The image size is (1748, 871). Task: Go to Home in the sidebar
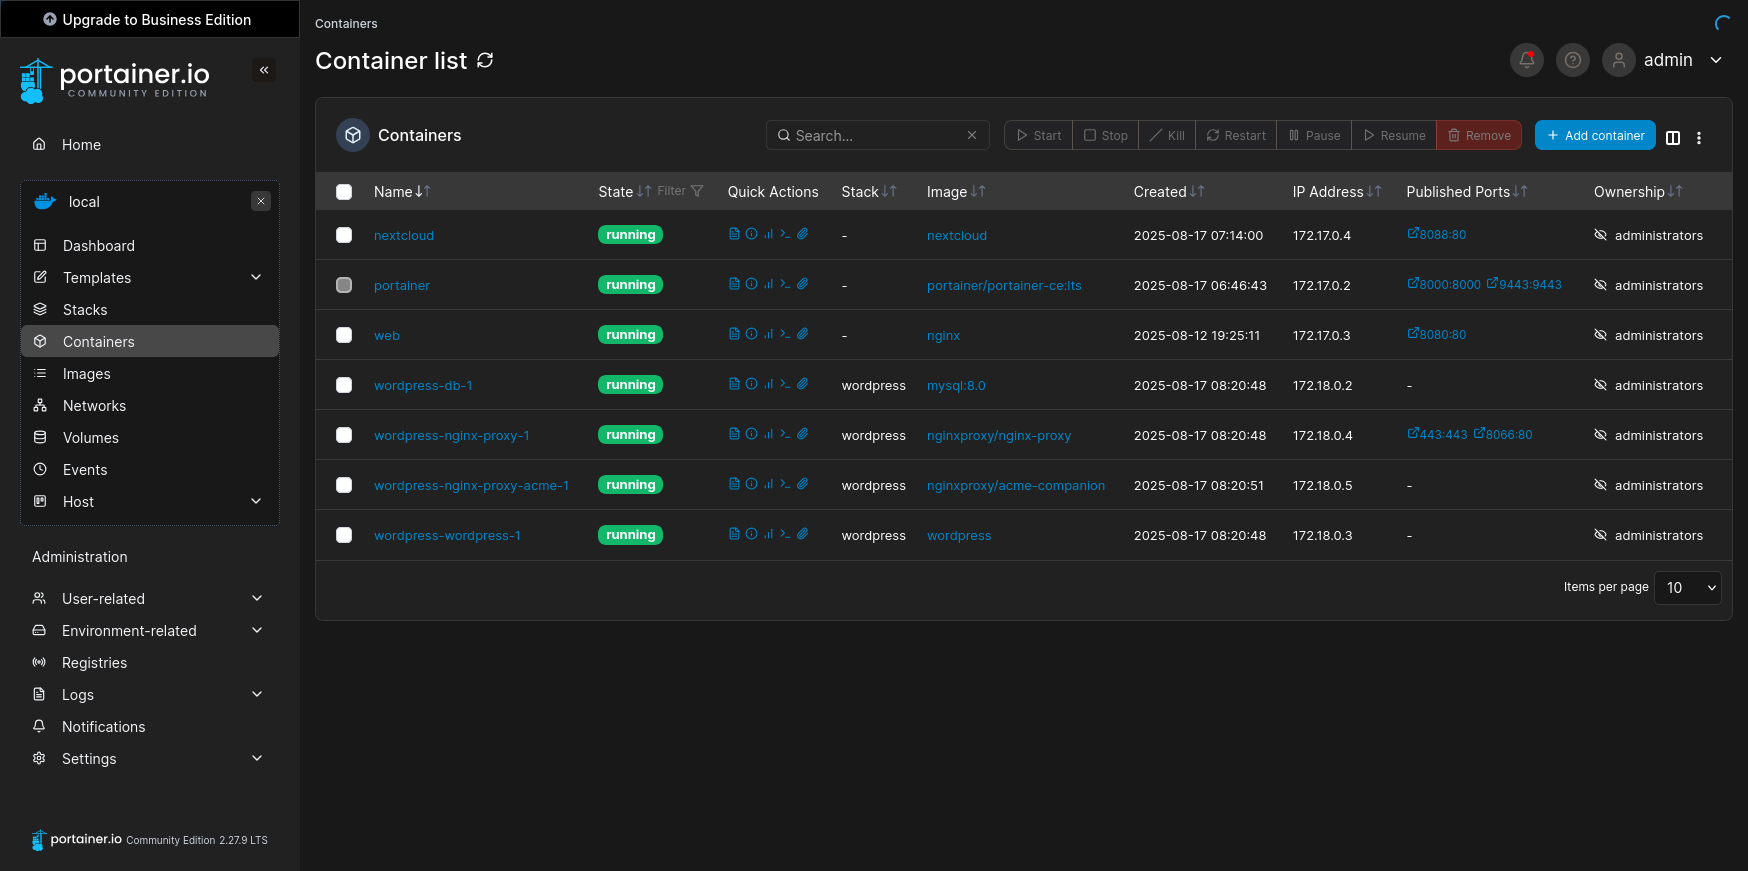150,144
